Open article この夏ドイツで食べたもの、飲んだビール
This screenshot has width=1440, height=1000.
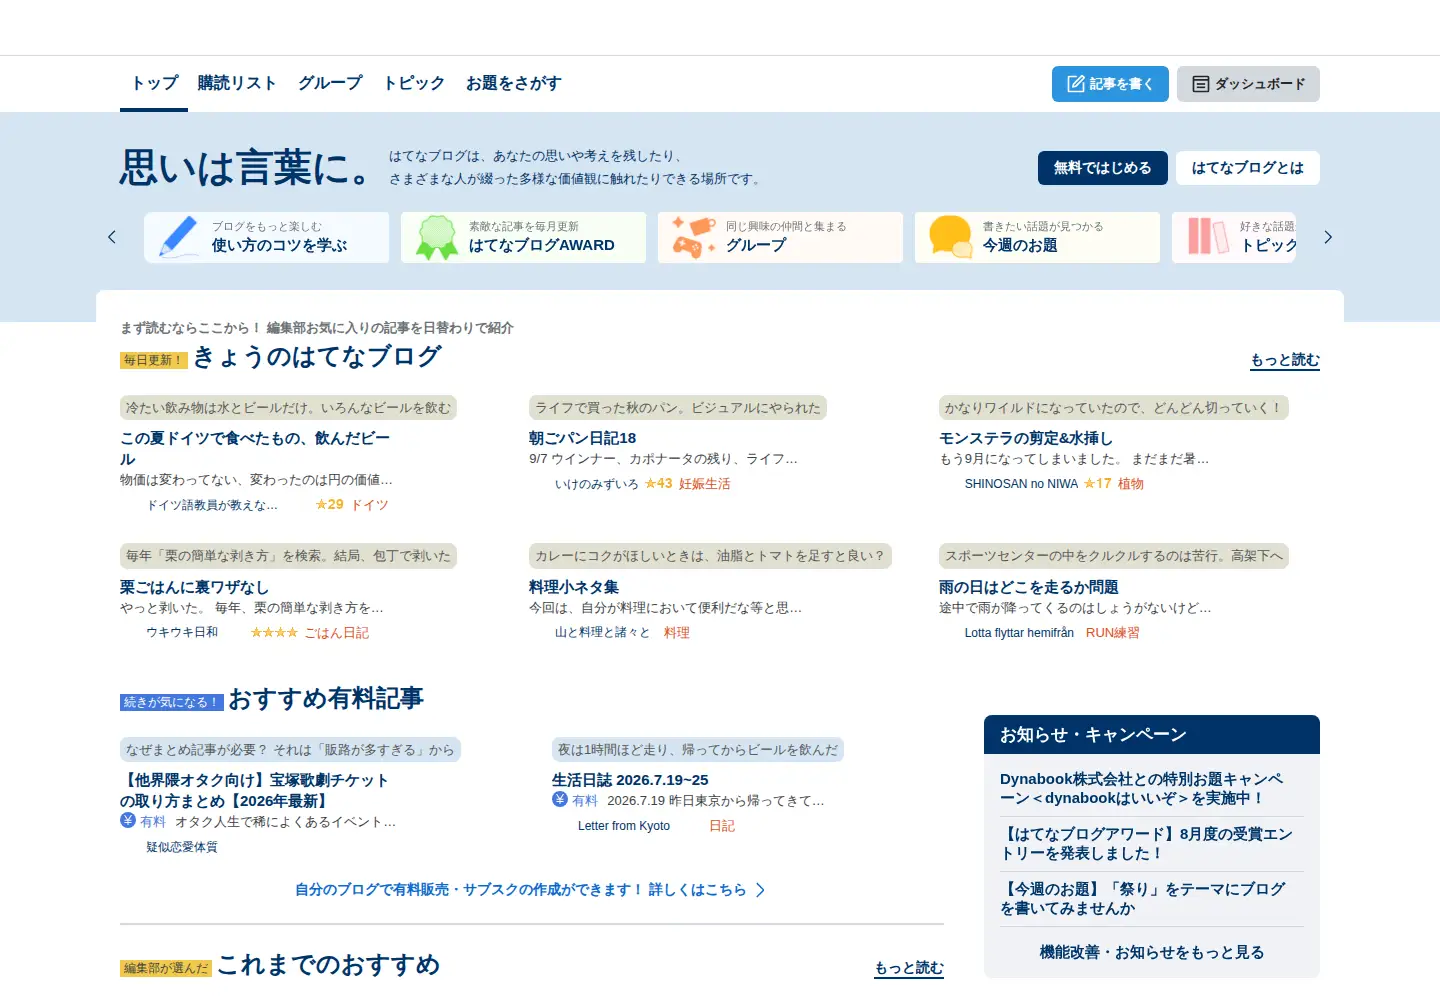click(255, 448)
